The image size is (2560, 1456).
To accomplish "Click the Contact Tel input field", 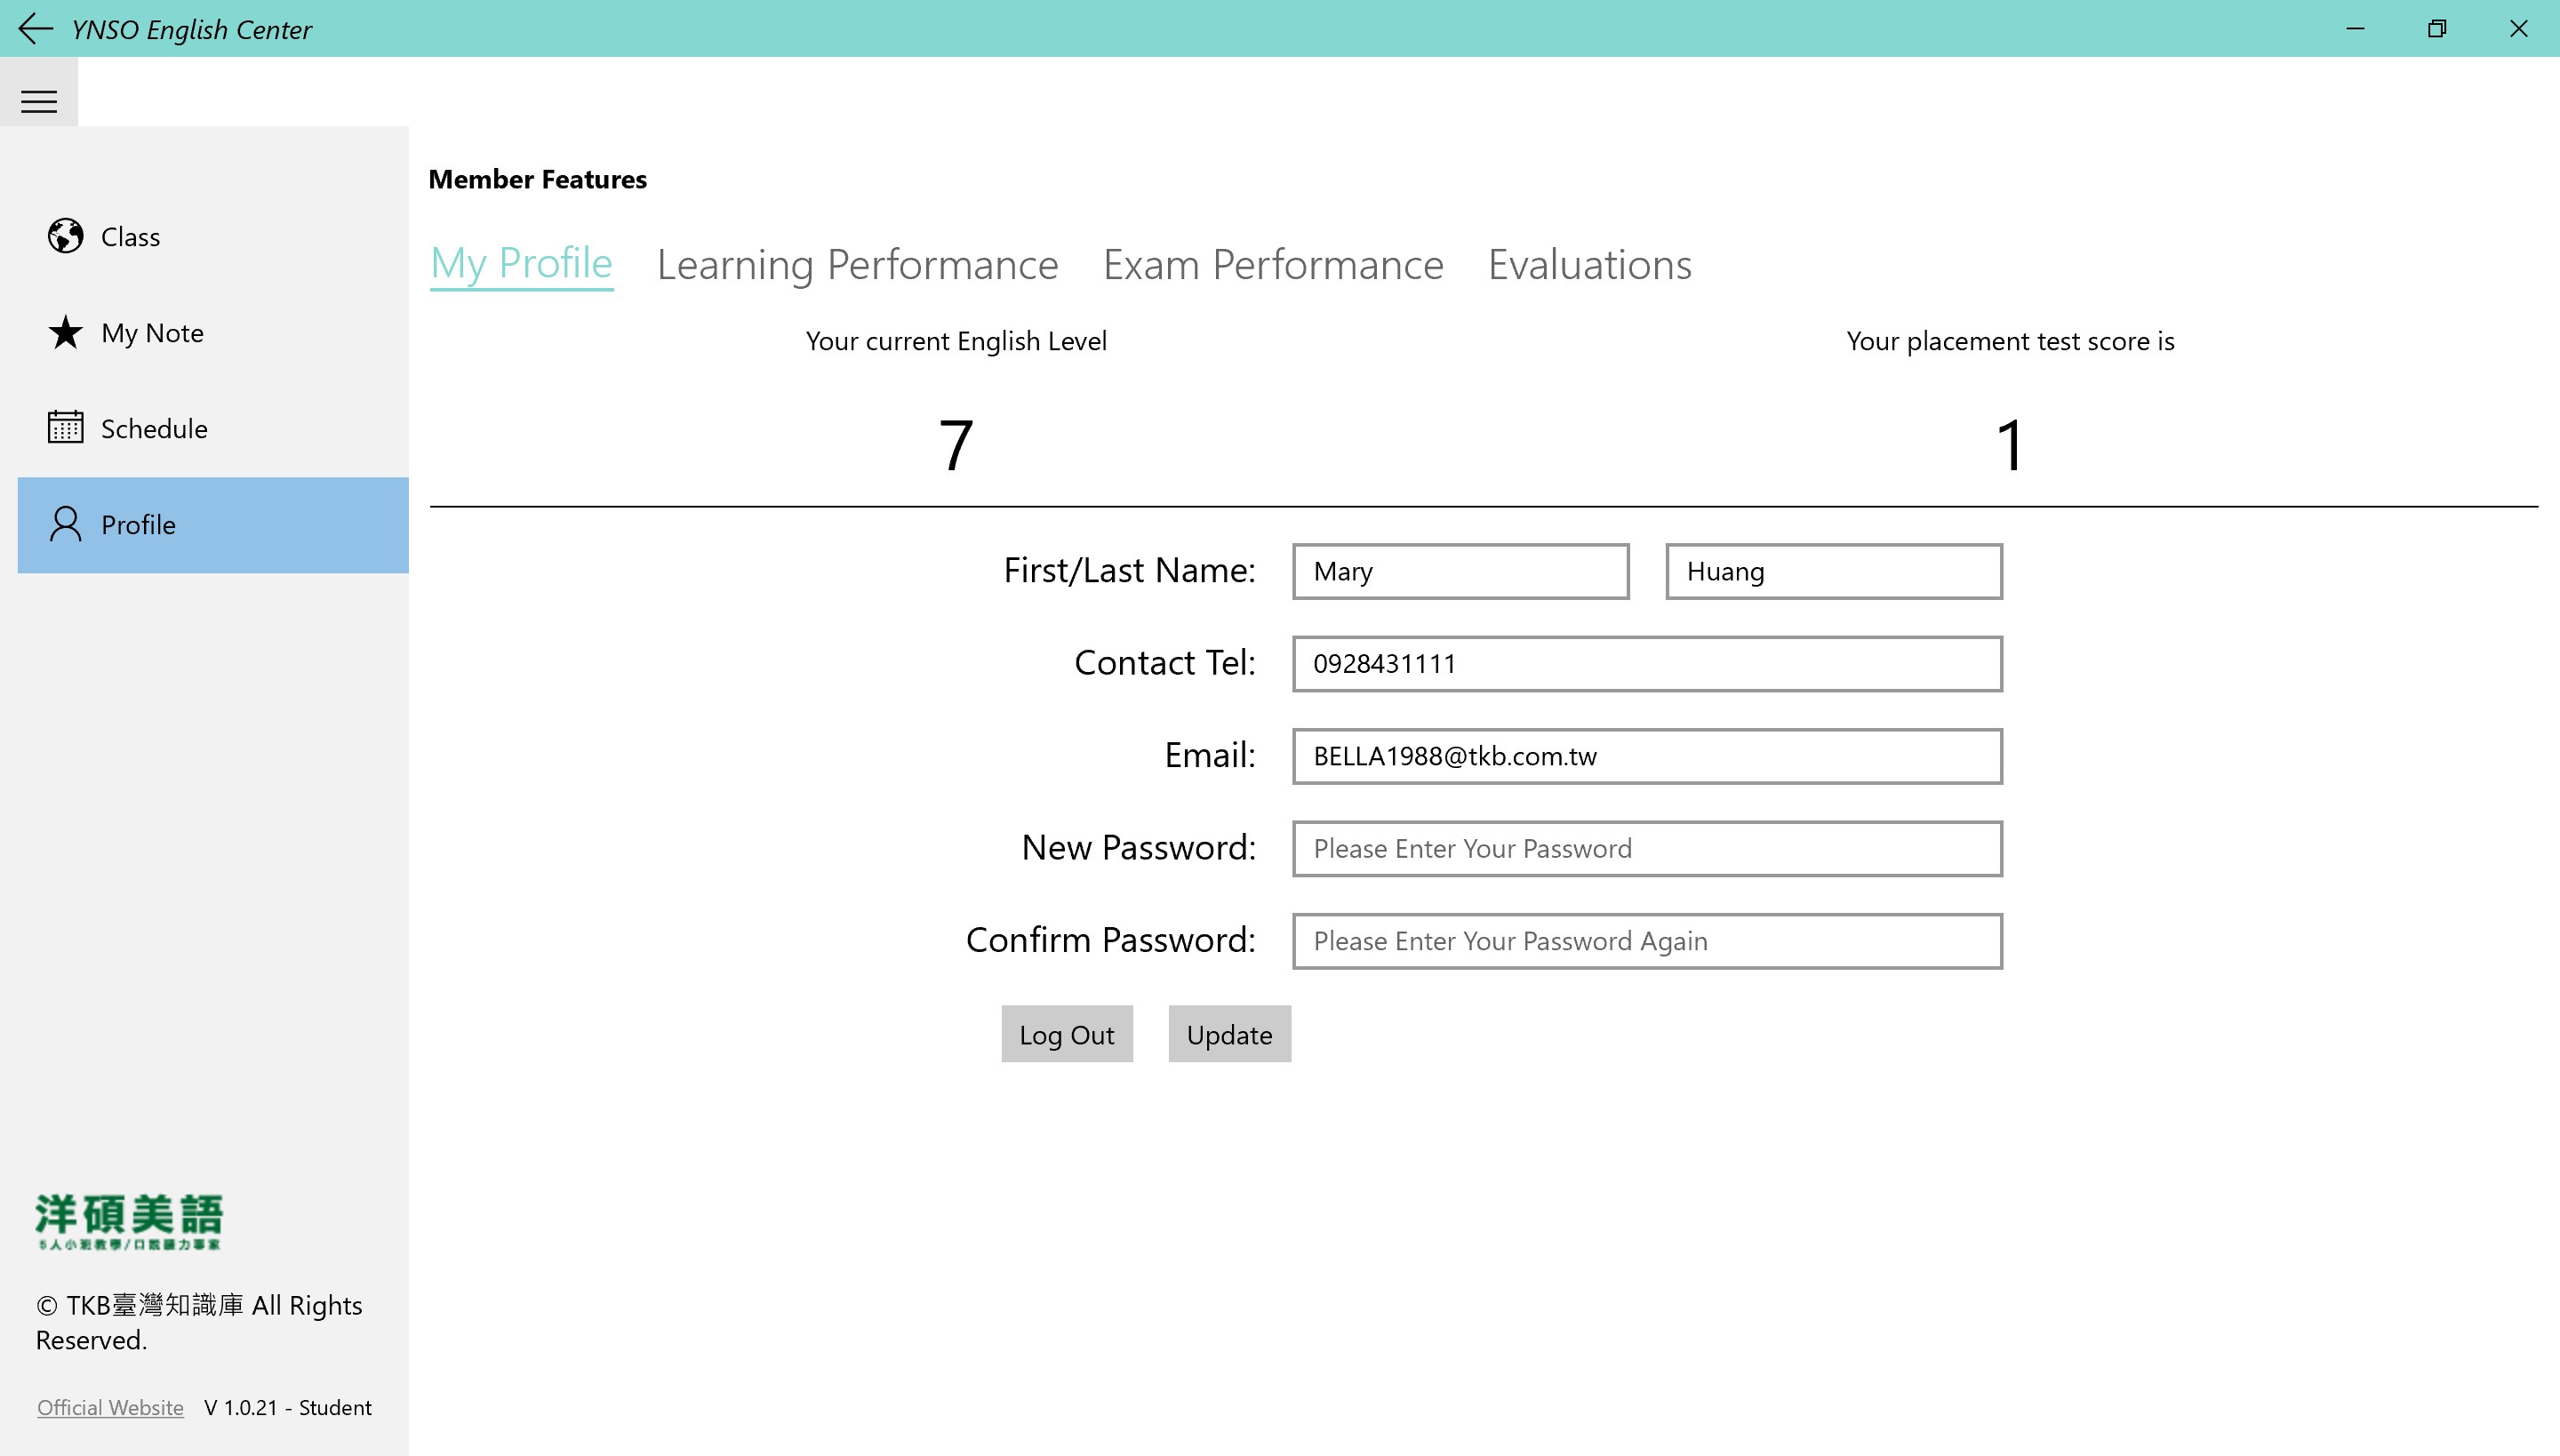I will coord(1646,663).
